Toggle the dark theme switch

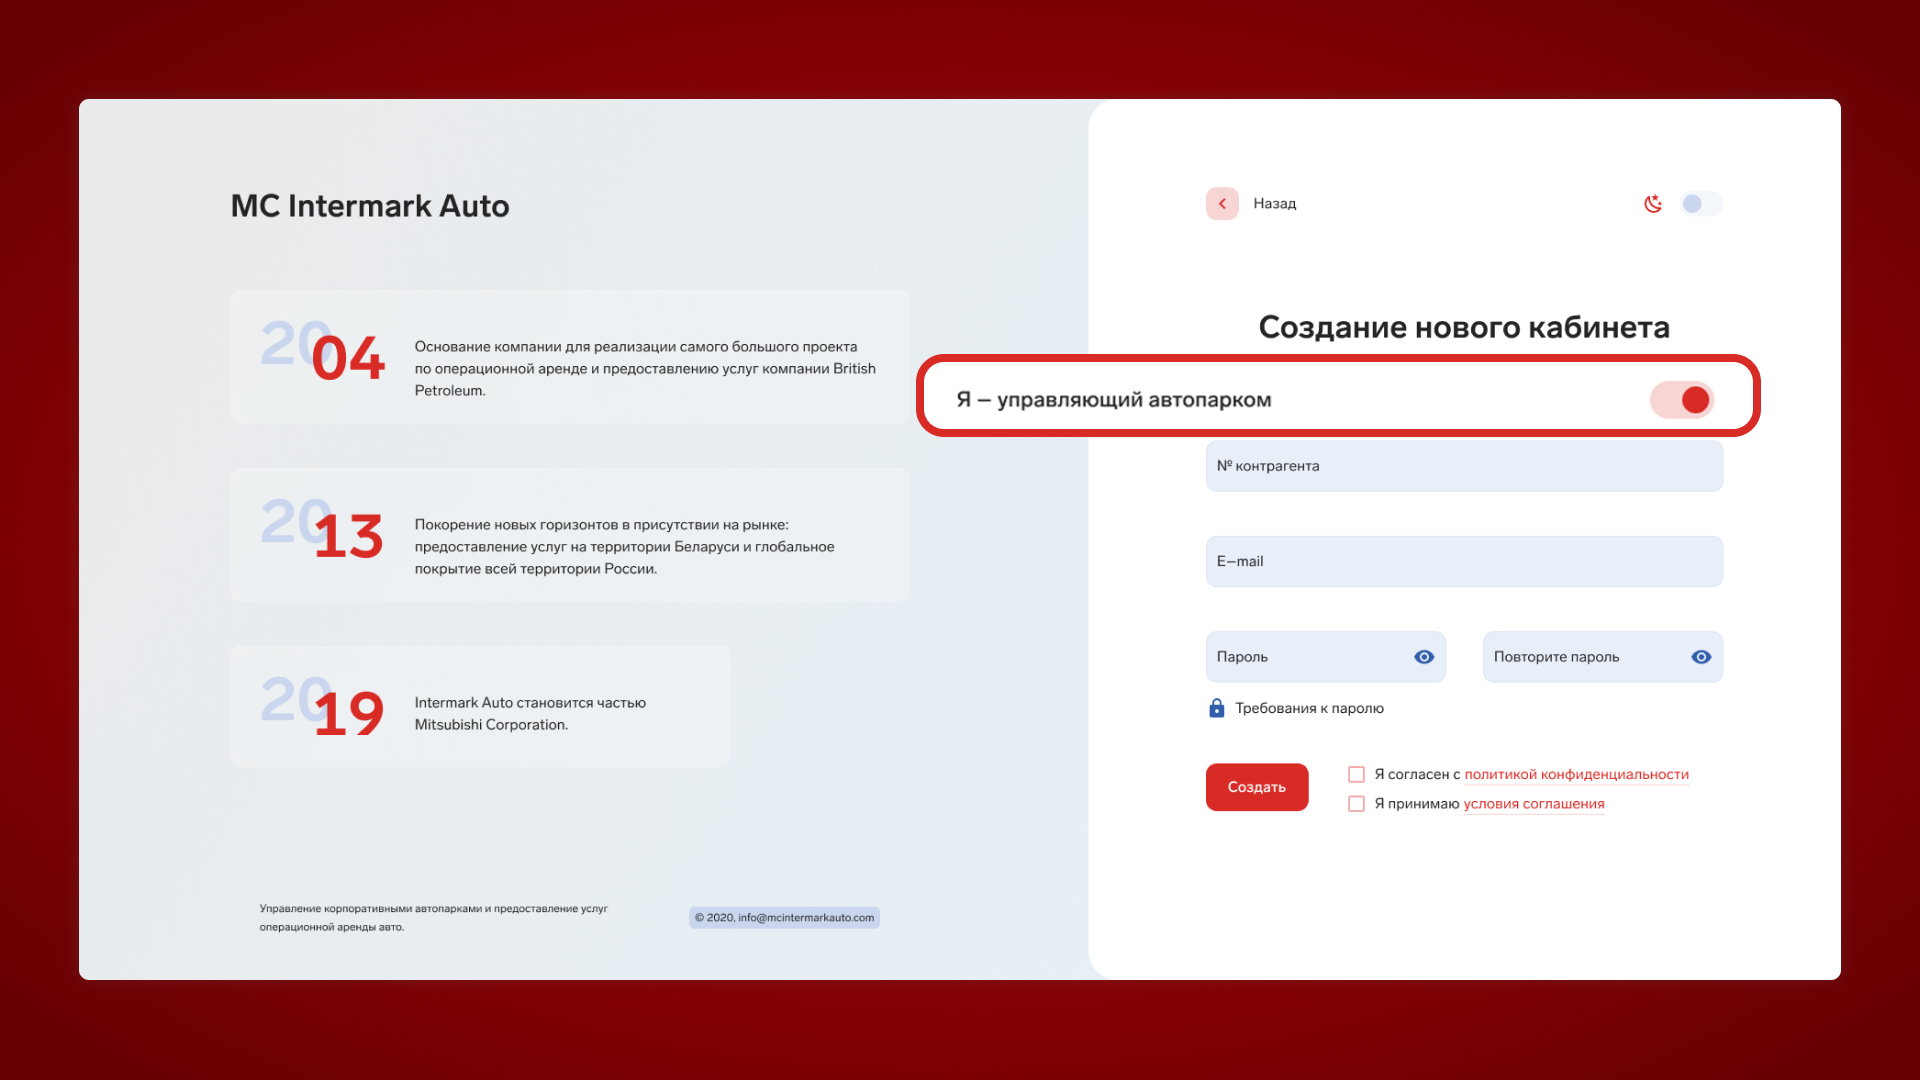1701,203
